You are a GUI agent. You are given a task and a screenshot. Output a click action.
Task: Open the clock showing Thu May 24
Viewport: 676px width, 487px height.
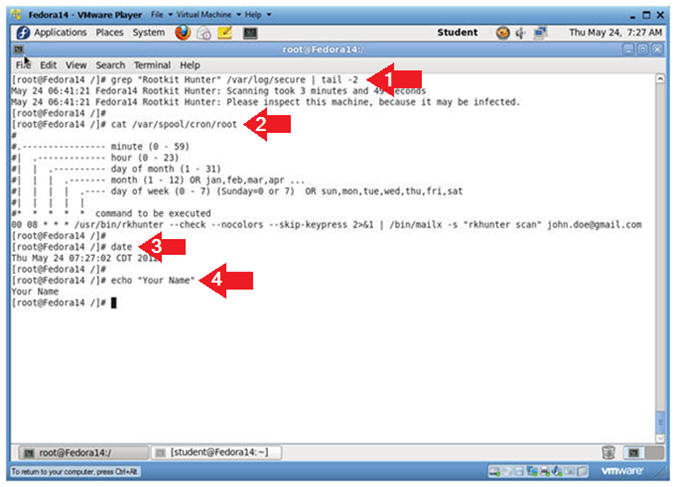tap(615, 33)
